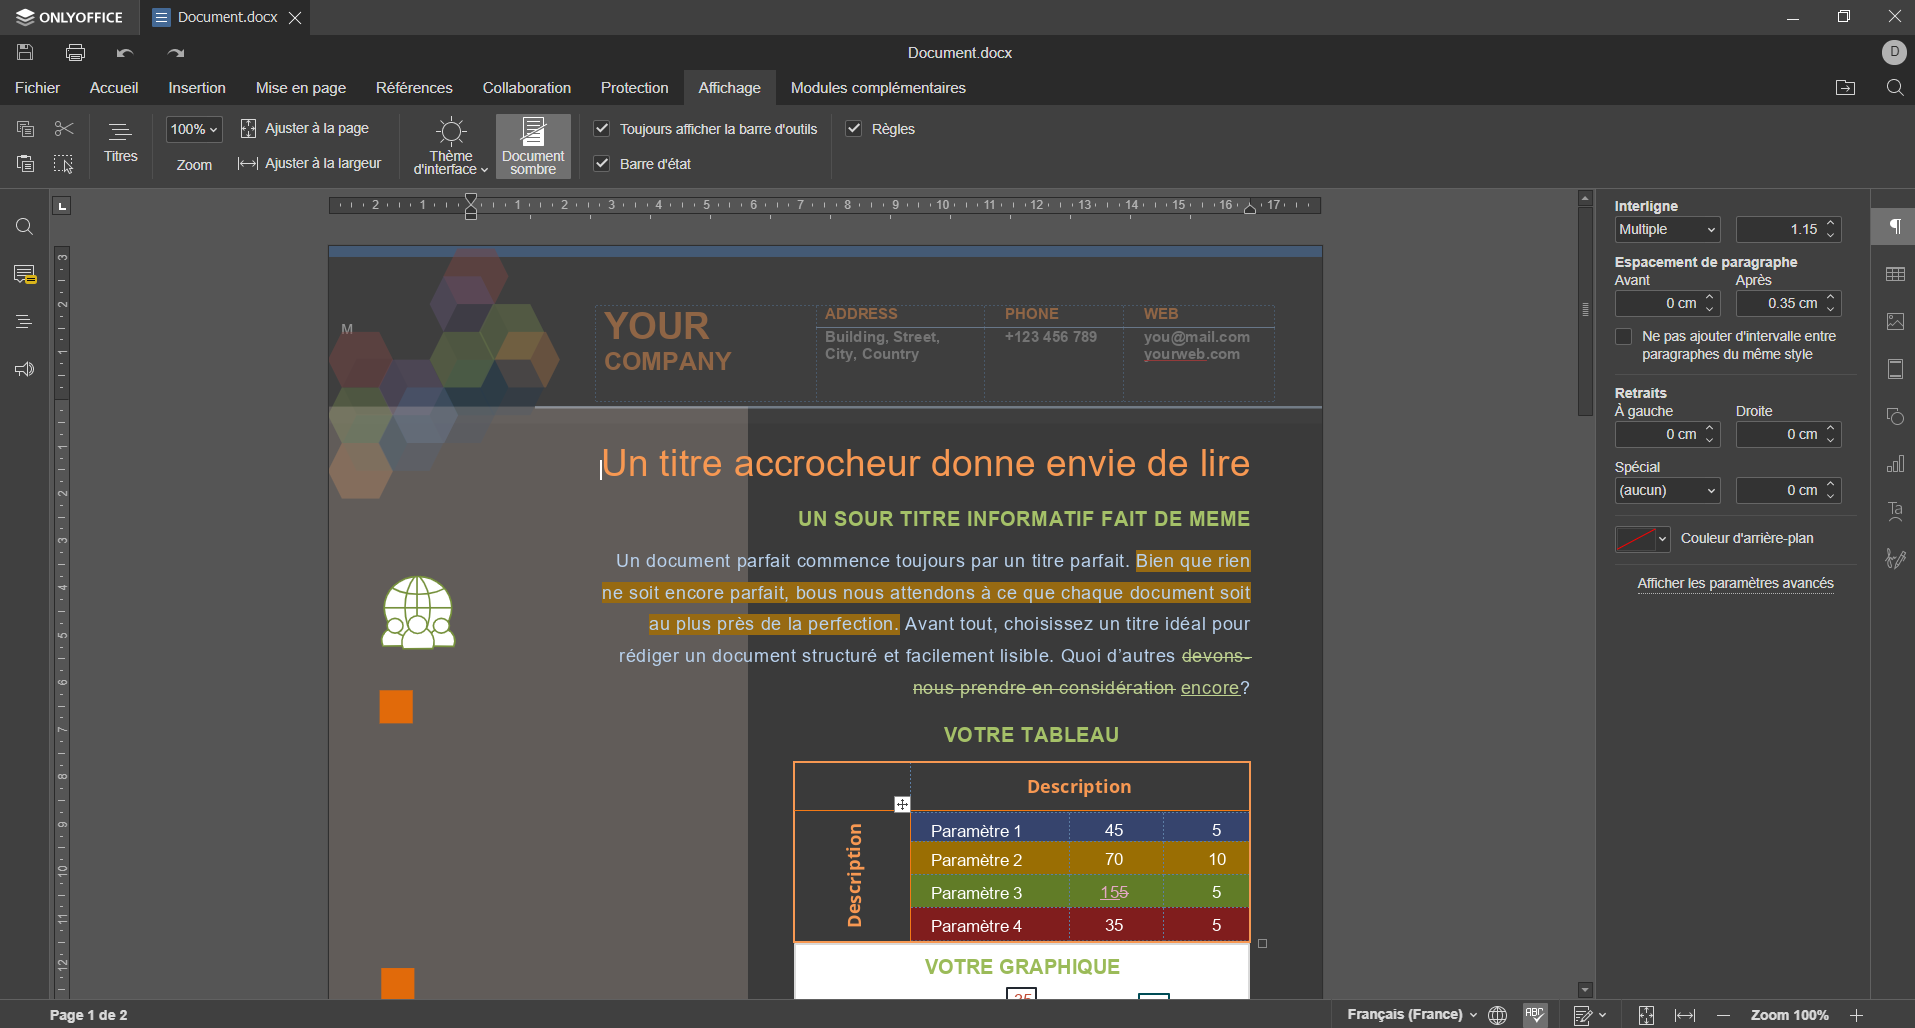This screenshot has width=1915, height=1028.
Task: Click fit to page icon in status bar
Action: point(1646,1014)
